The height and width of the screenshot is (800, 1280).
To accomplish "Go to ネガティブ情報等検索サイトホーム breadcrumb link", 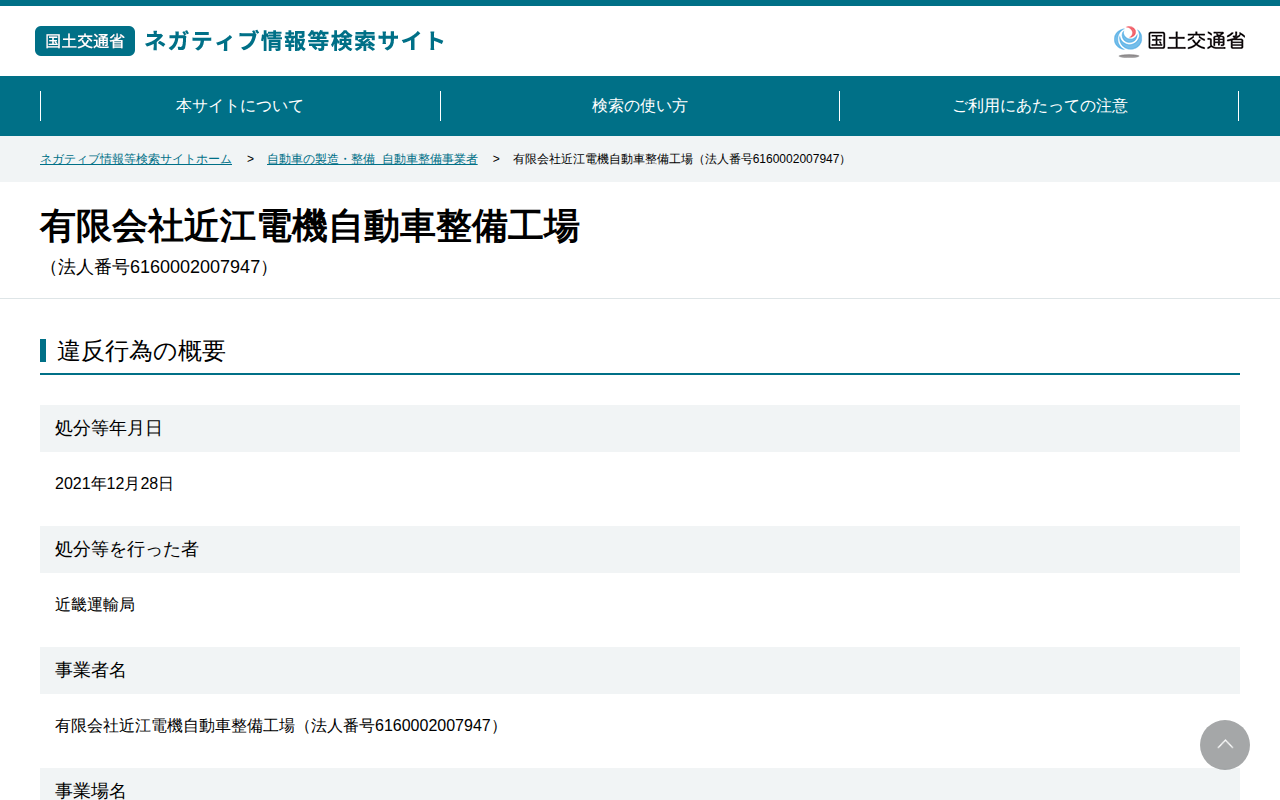I will click(136, 159).
